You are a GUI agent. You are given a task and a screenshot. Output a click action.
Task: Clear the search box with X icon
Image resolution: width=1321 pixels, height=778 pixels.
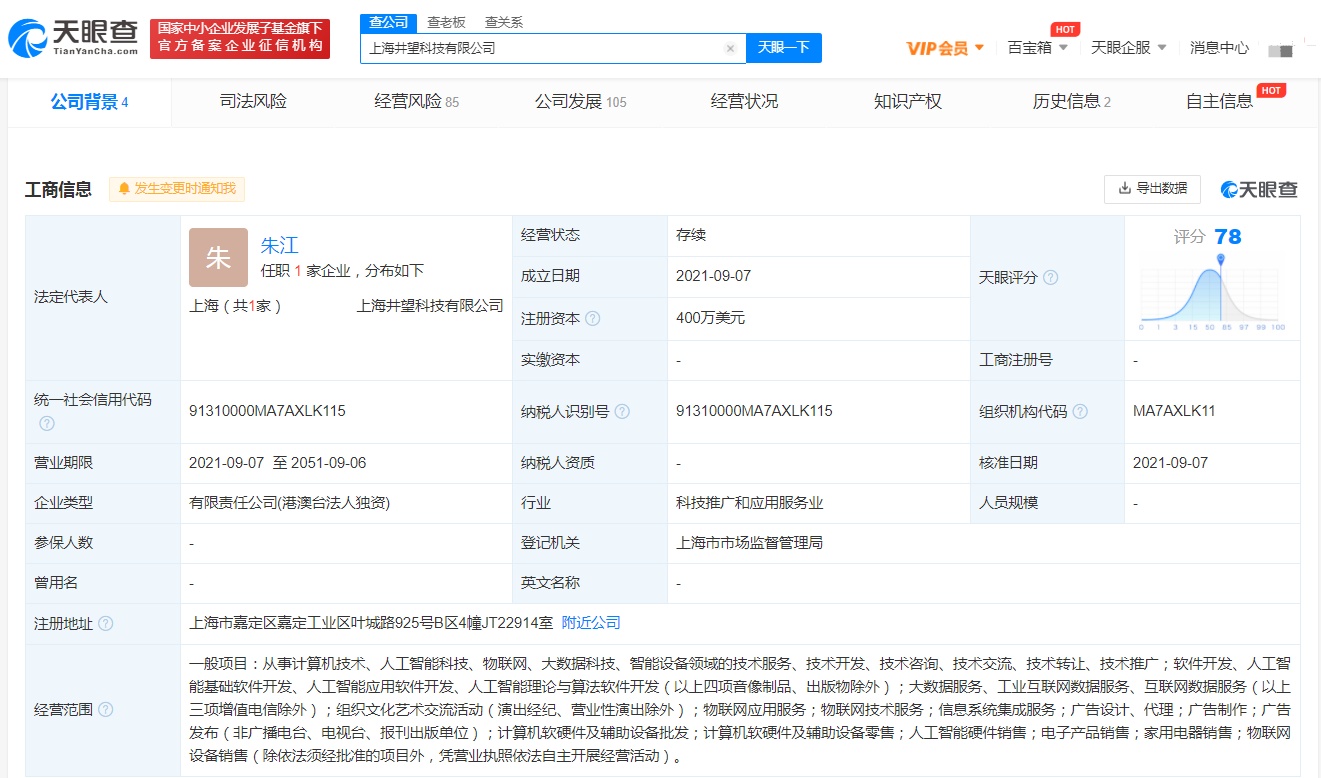730,48
